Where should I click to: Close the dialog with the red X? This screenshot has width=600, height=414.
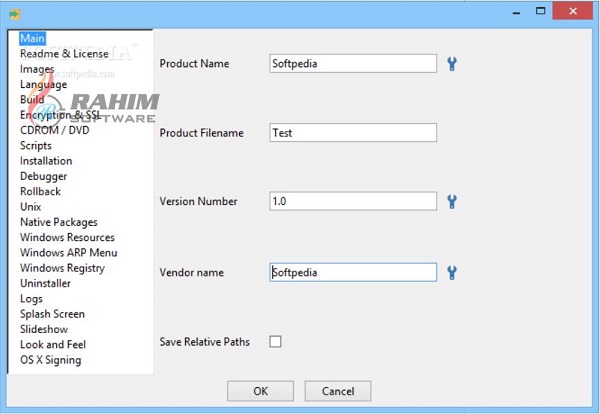(x=573, y=11)
